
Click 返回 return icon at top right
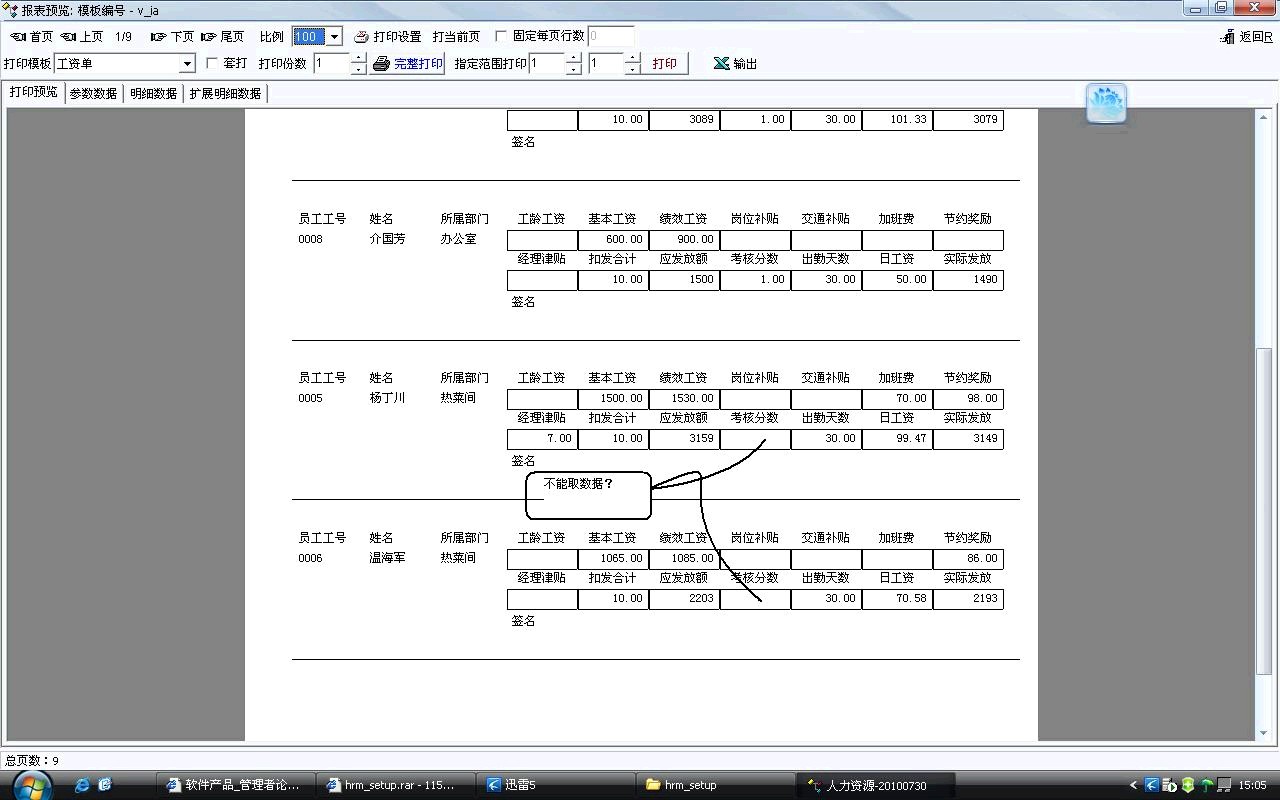1246,37
